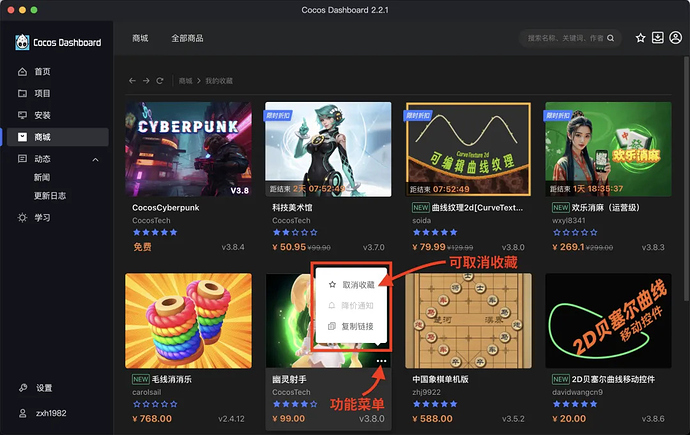This screenshot has width=690, height=435.
Task: Click the vertical scrollbar on right
Action: (x=686, y=178)
